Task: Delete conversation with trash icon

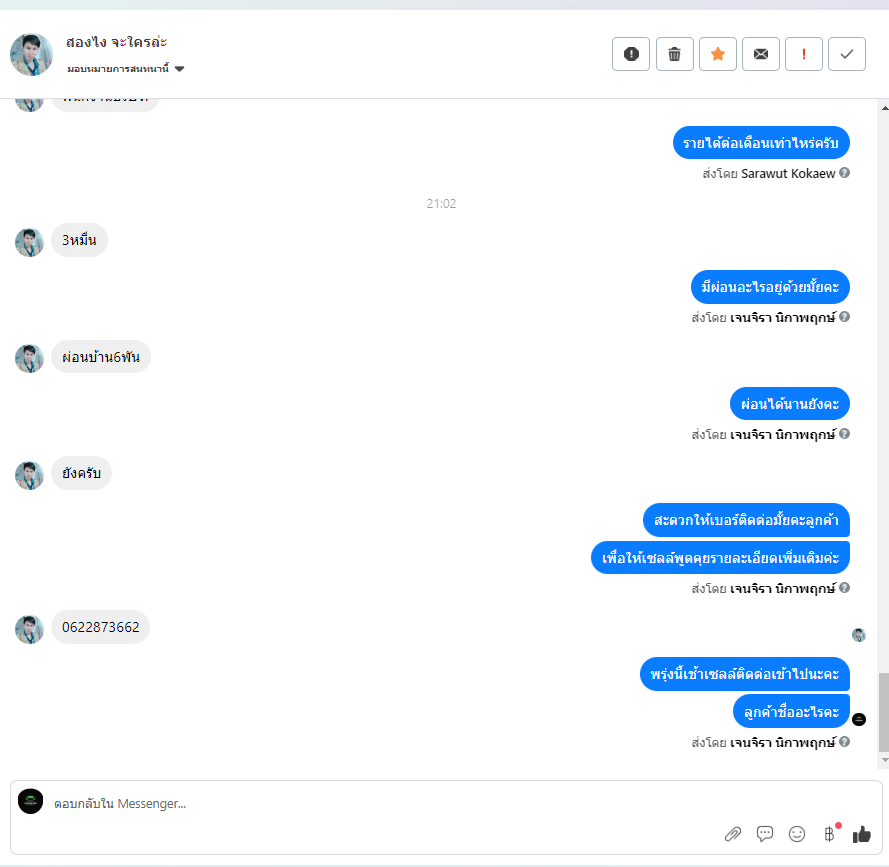Action: 674,54
